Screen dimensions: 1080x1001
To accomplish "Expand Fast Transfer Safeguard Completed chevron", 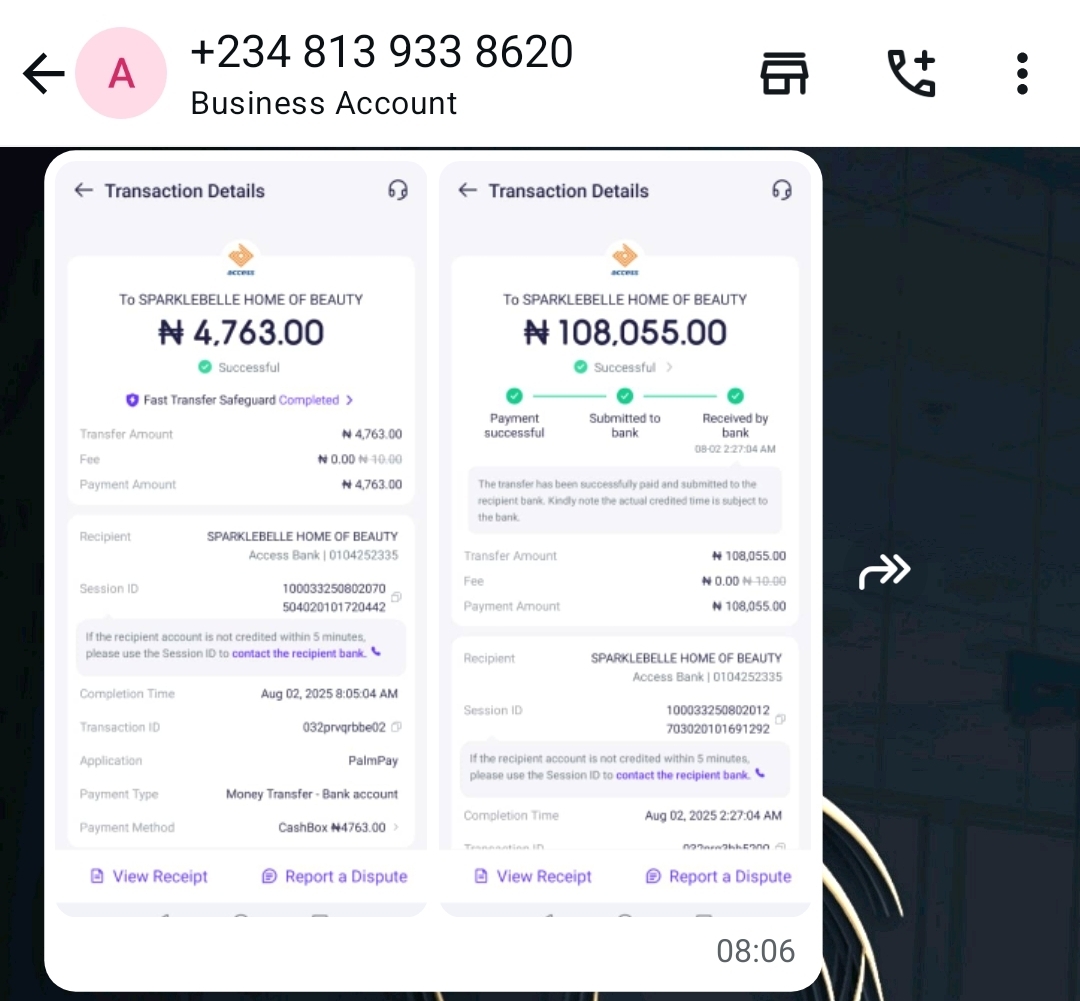I will pyautogui.click(x=349, y=400).
